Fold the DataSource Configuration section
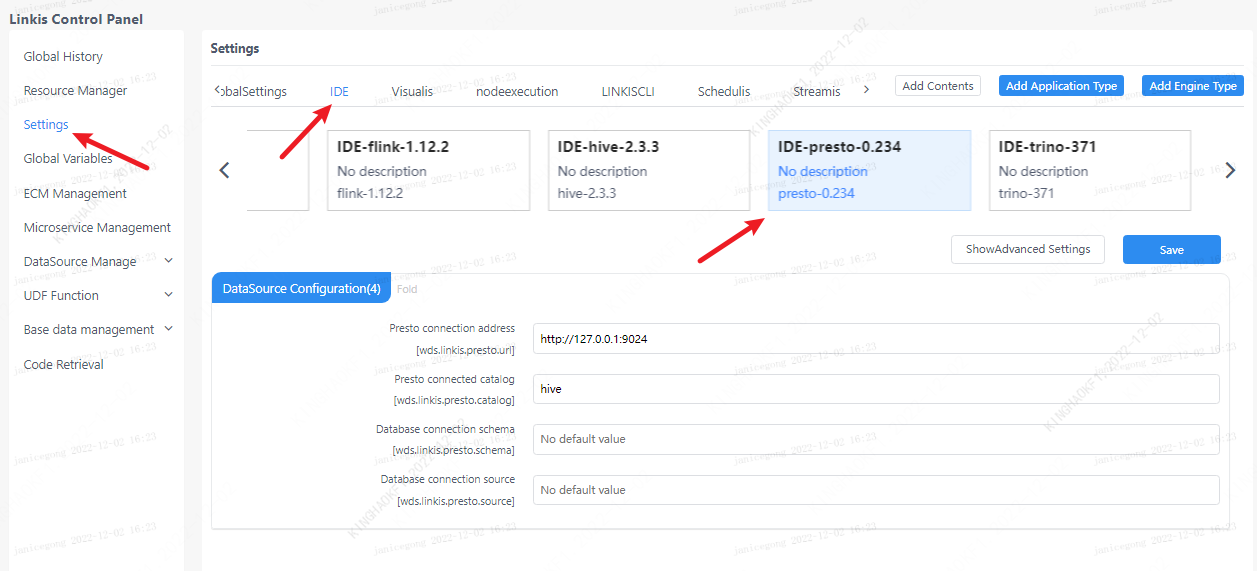The height and width of the screenshot is (571, 1257). (407, 289)
